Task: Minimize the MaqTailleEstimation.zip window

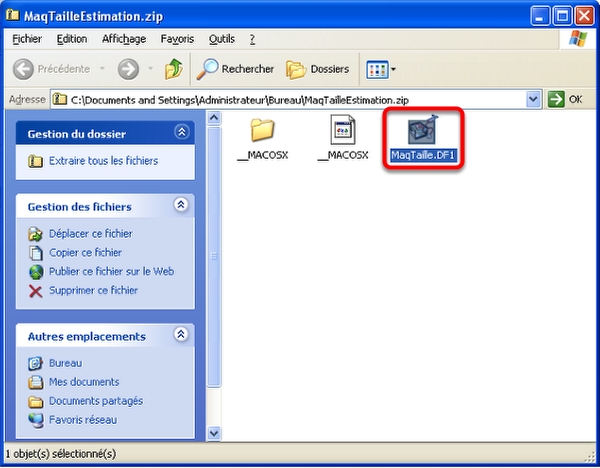Action: [540, 16]
